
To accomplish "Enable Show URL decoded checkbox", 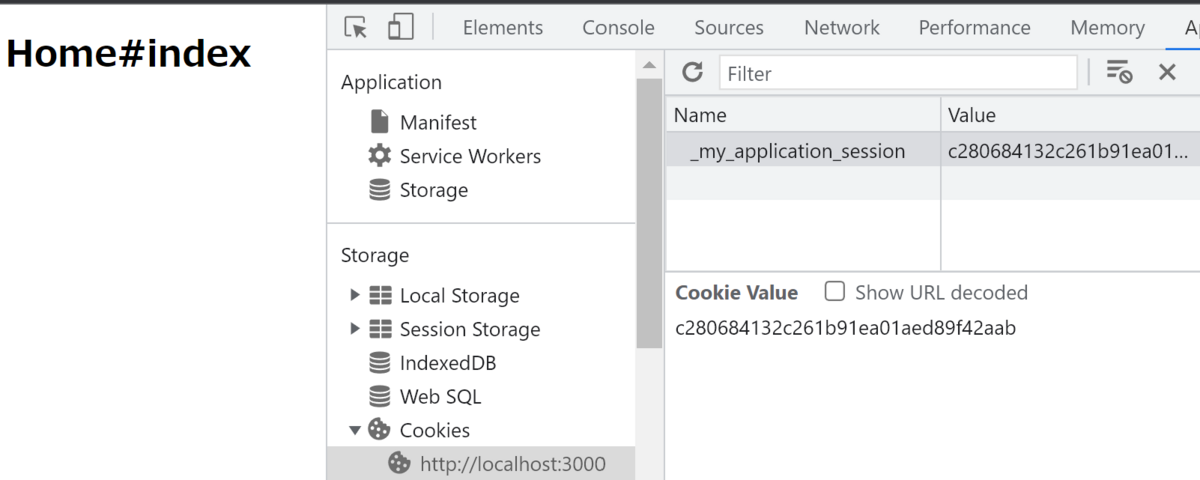I will (835, 292).
